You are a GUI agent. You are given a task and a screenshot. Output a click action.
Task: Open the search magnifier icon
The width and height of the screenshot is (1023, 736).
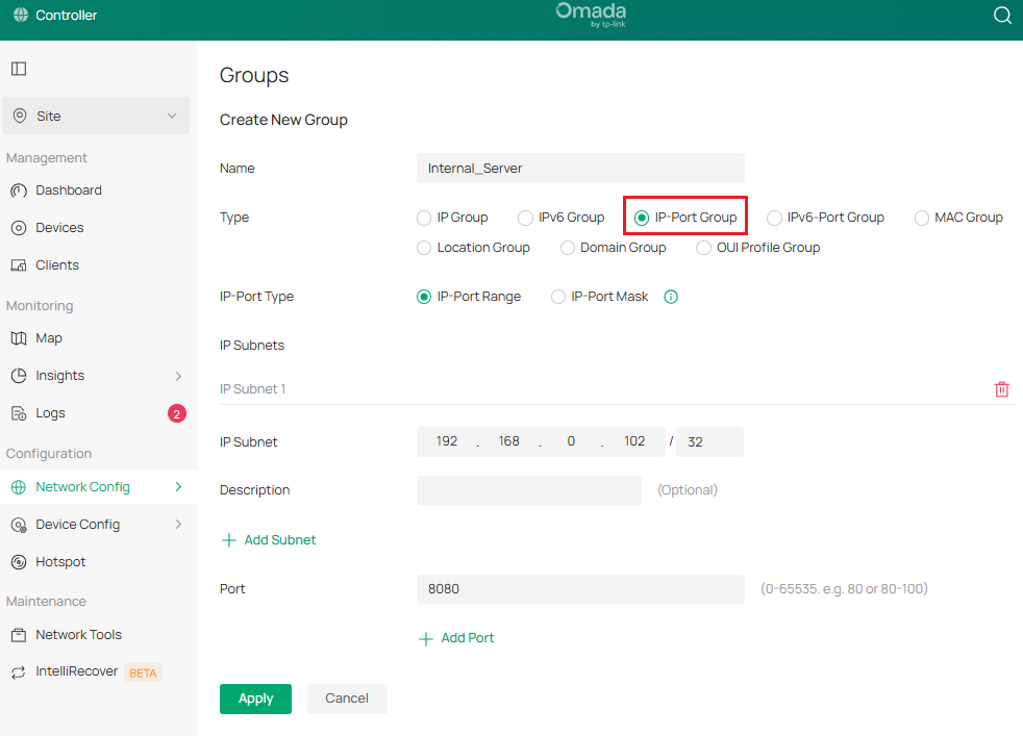(1002, 15)
